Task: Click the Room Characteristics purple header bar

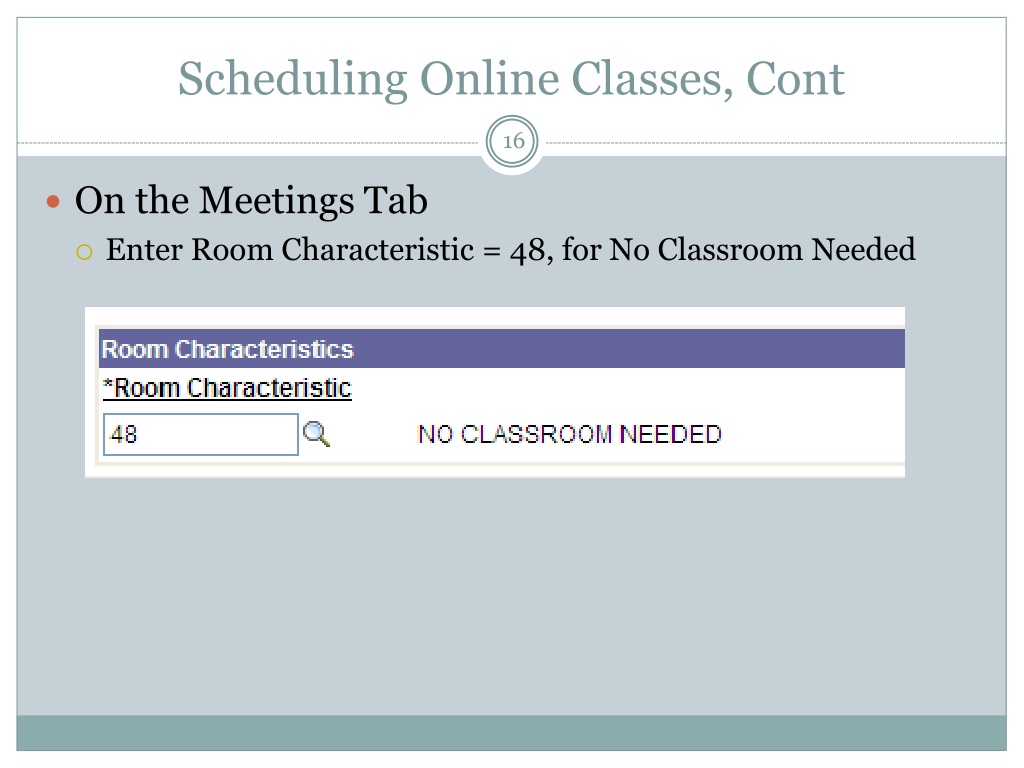Action: (x=502, y=349)
